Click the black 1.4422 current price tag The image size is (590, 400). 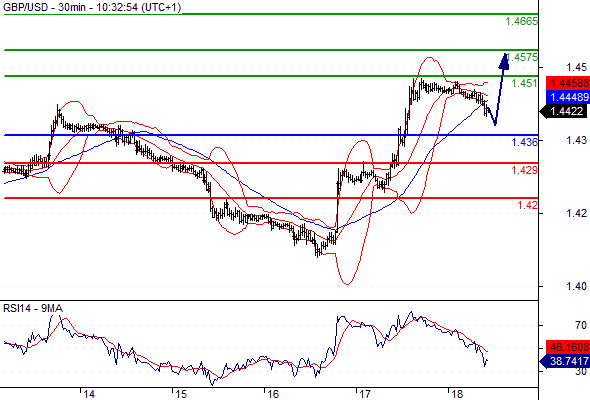(x=563, y=111)
